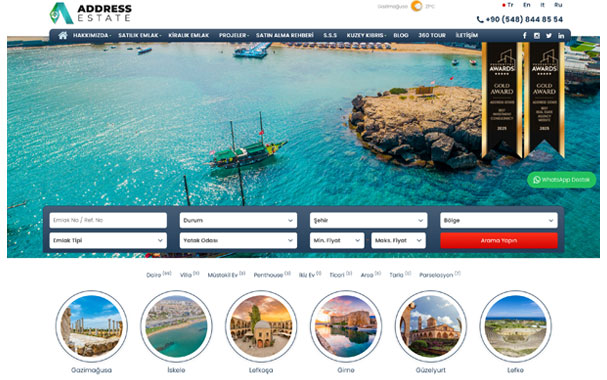607x380 pixels.
Task: Click the phone number +90 (548) 844 85 54
Action: (520, 19)
